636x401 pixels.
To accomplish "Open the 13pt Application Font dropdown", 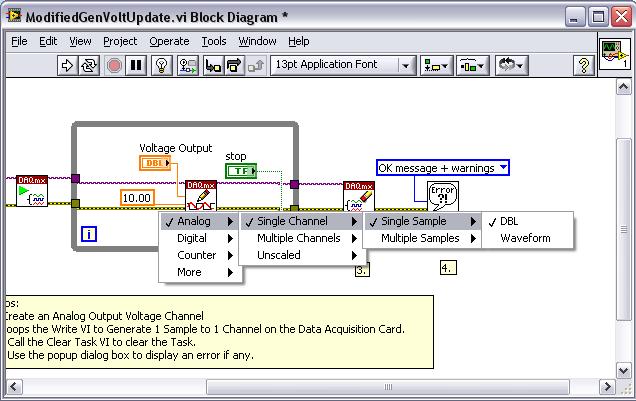I will click(343, 65).
